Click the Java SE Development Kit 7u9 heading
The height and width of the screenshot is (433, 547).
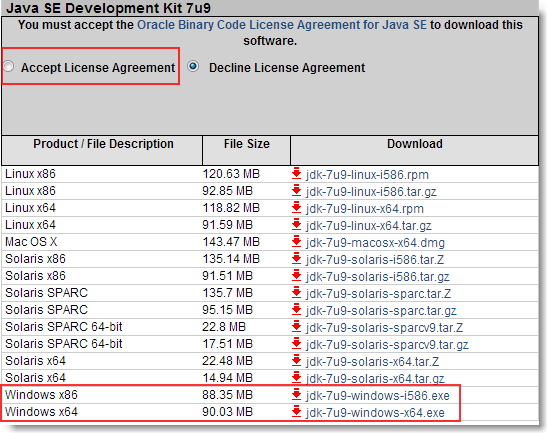click(108, 8)
